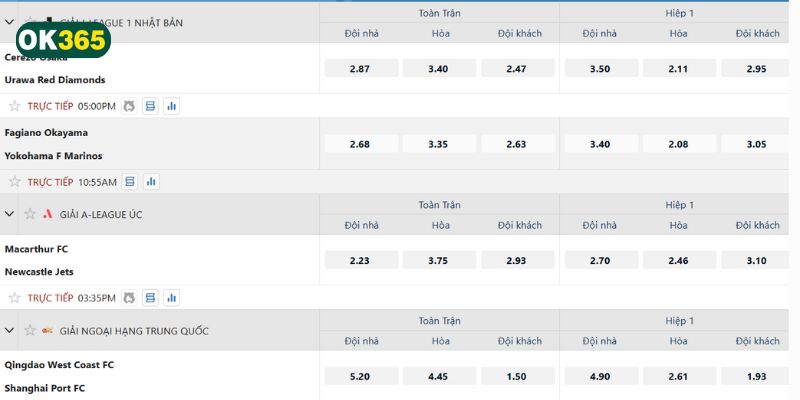Select 3.75 full-match draw odds for Macarthur match
Screen dimensions: 800x400
[x=438, y=260]
